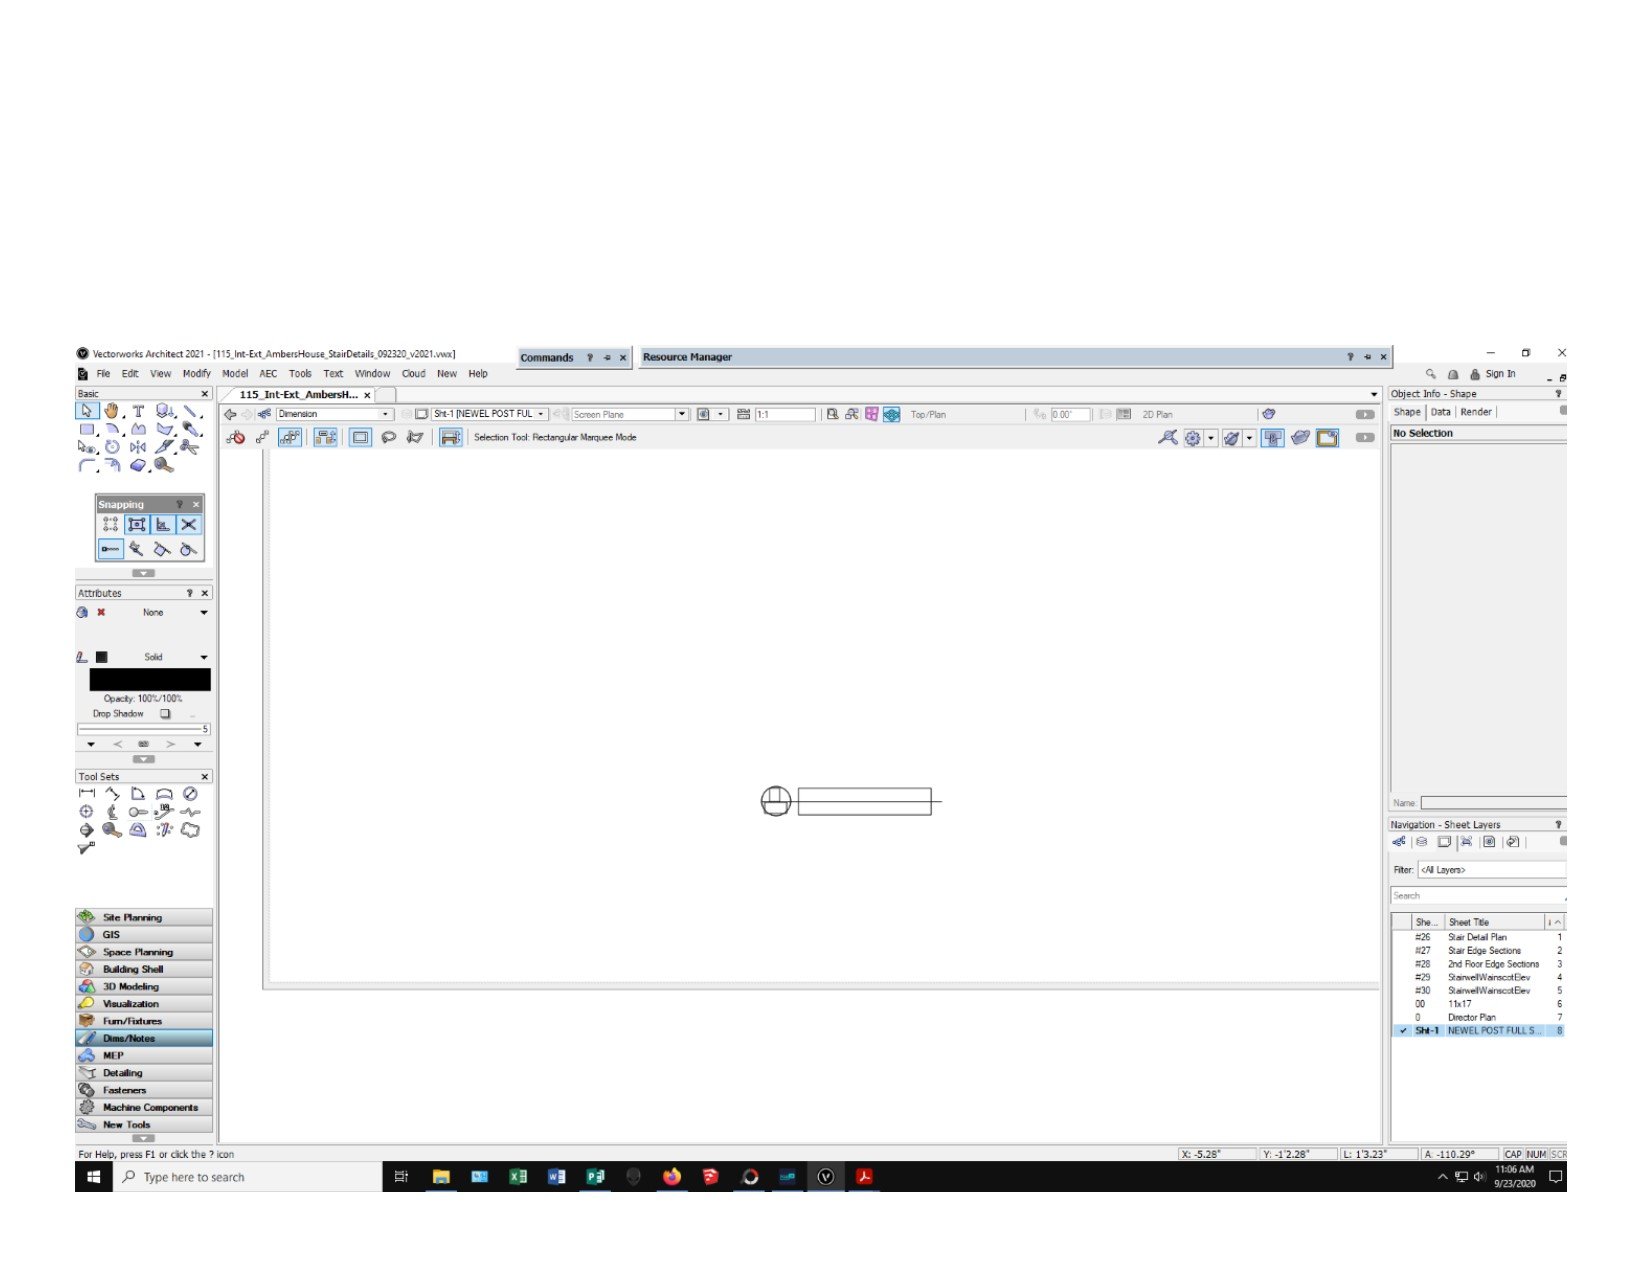Viewport: 1650px width, 1275px height.
Task: Pick the Mirror tool in Basic palette
Action: pyautogui.click(x=138, y=447)
